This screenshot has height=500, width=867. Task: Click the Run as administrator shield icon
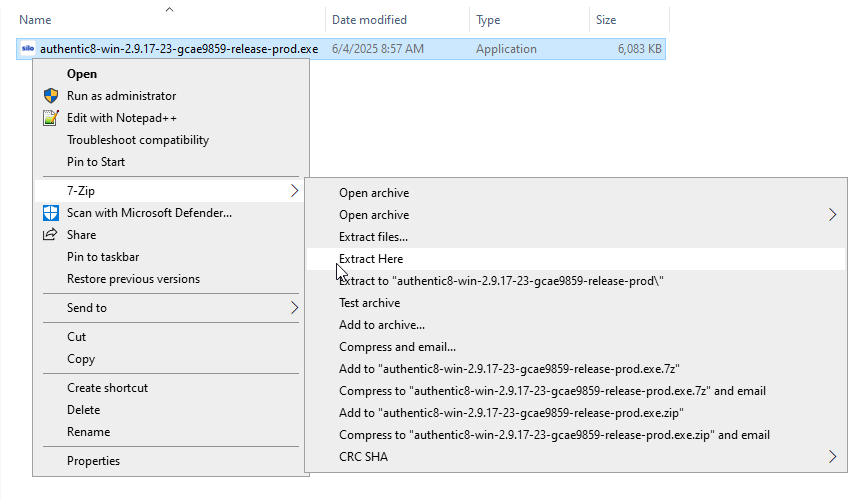click(x=51, y=96)
